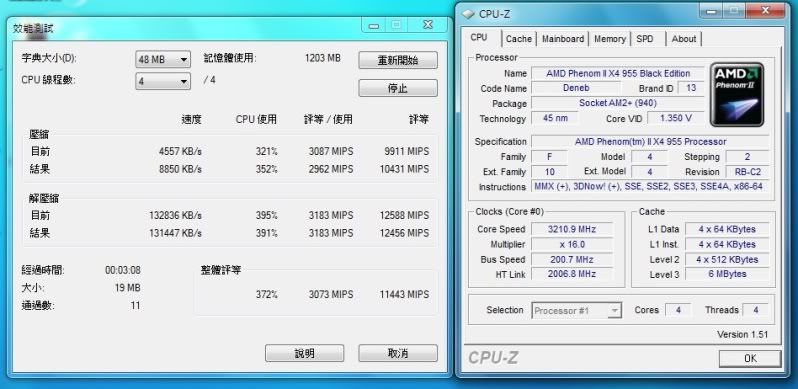The height and width of the screenshot is (389, 798).
Task: Minimize the 效能測試 benchmark window
Action: (x=374, y=25)
